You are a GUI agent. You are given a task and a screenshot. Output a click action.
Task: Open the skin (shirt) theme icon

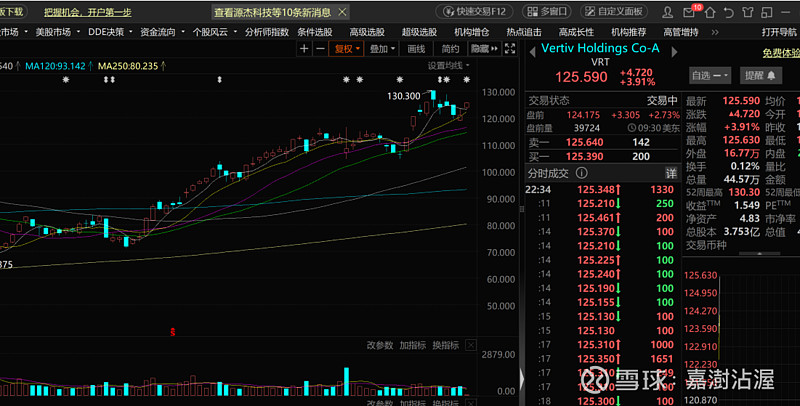pos(747,12)
